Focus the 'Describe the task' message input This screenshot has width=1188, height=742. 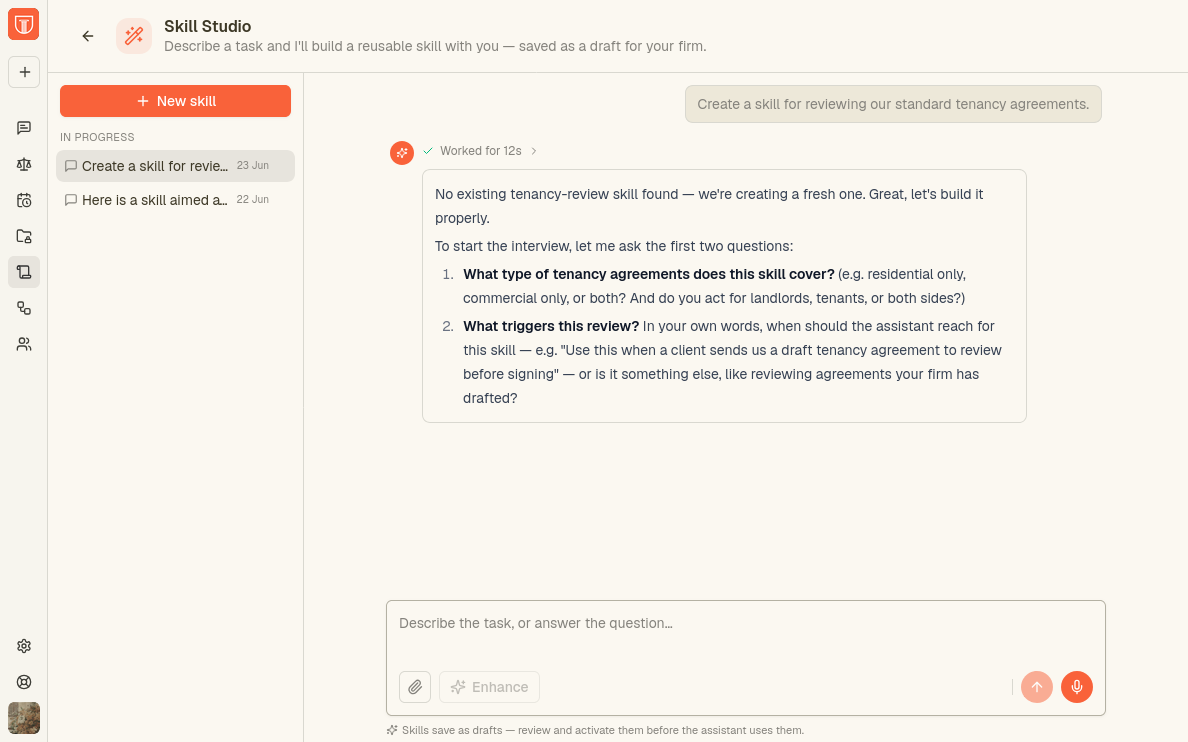(x=746, y=633)
